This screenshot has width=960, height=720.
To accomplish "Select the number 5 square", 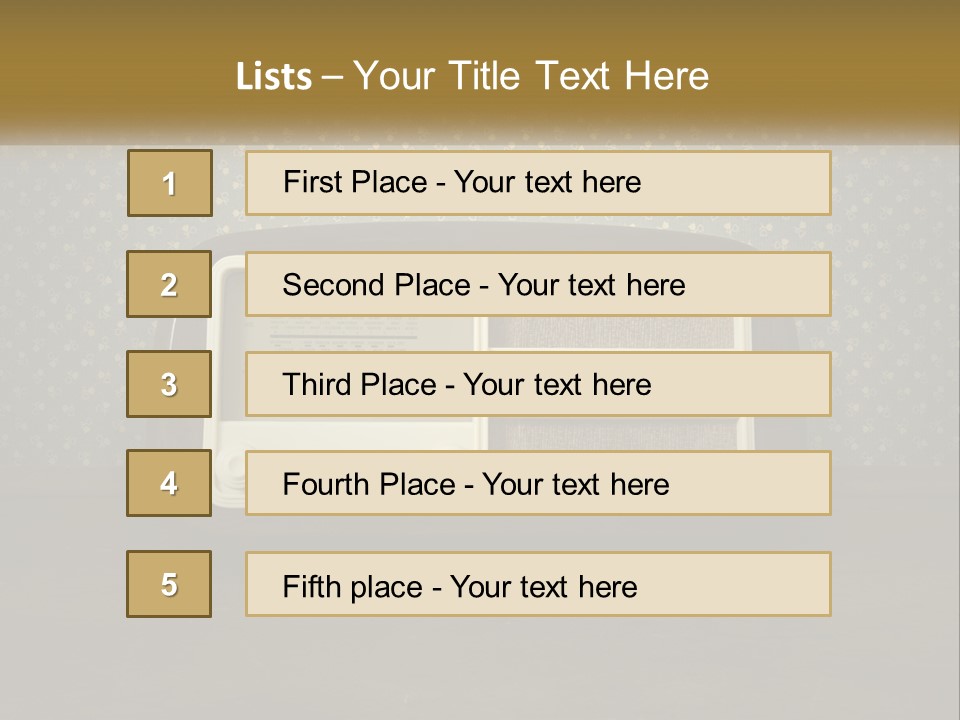I will click(x=169, y=584).
